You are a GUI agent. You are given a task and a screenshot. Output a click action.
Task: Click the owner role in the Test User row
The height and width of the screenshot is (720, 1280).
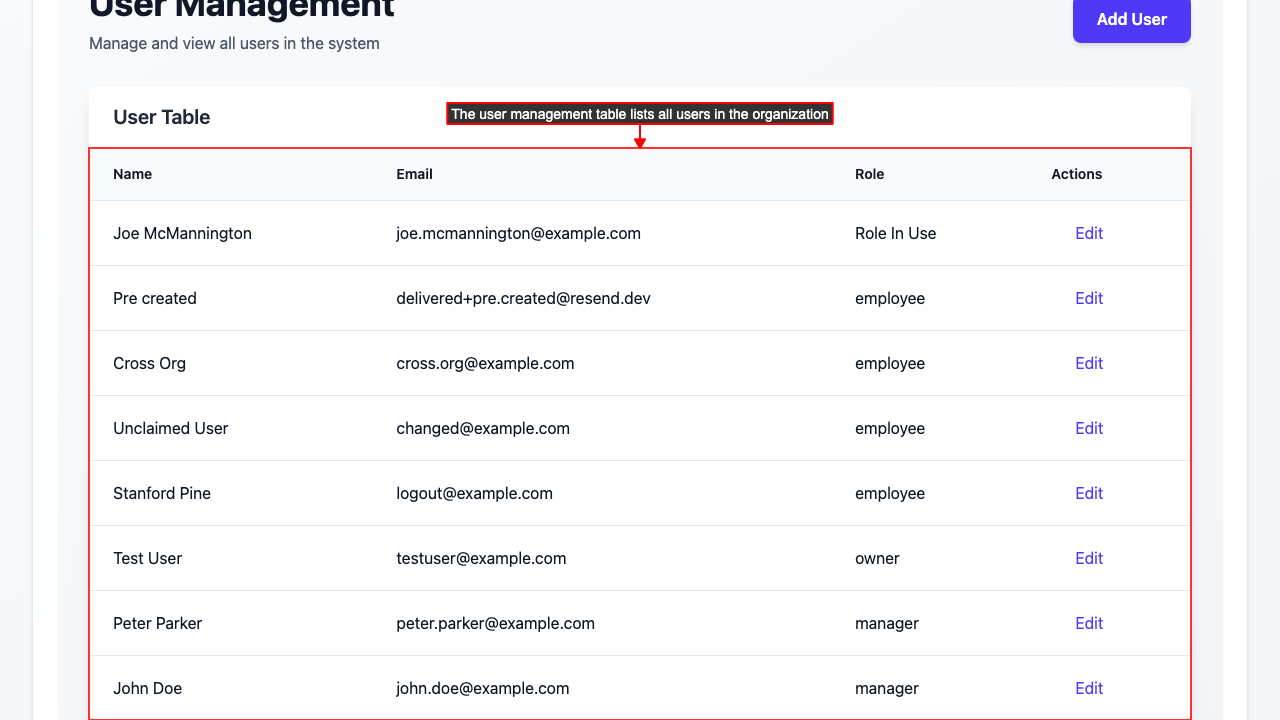tap(877, 558)
